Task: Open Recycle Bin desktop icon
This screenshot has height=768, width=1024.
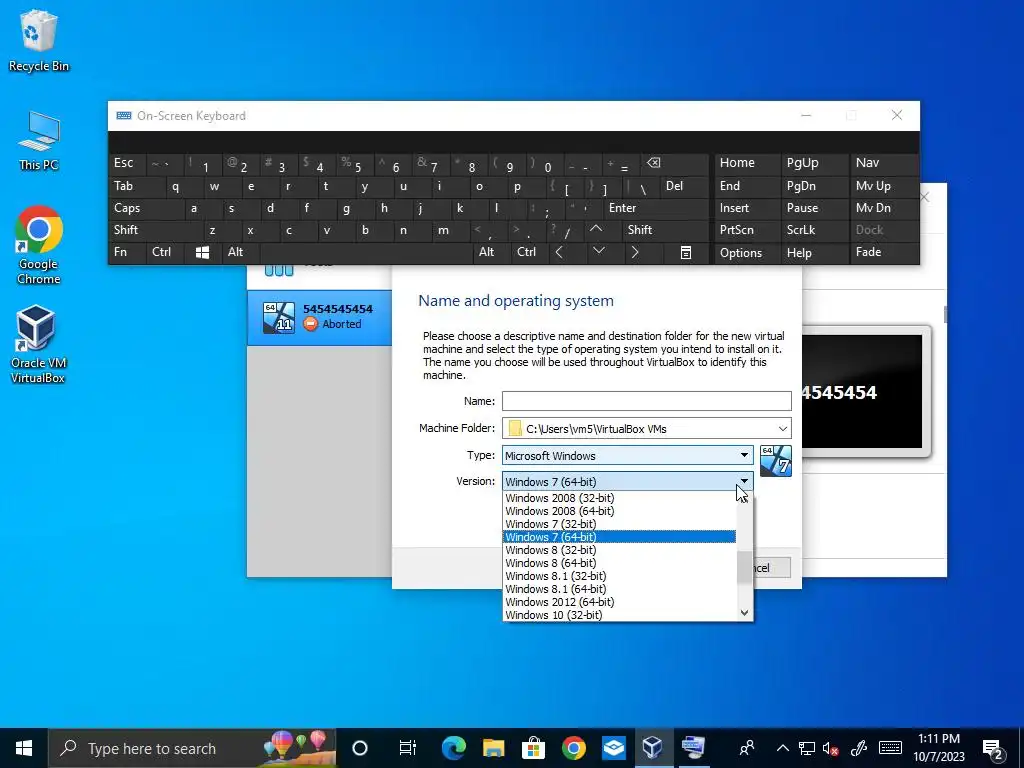Action: tap(38, 40)
